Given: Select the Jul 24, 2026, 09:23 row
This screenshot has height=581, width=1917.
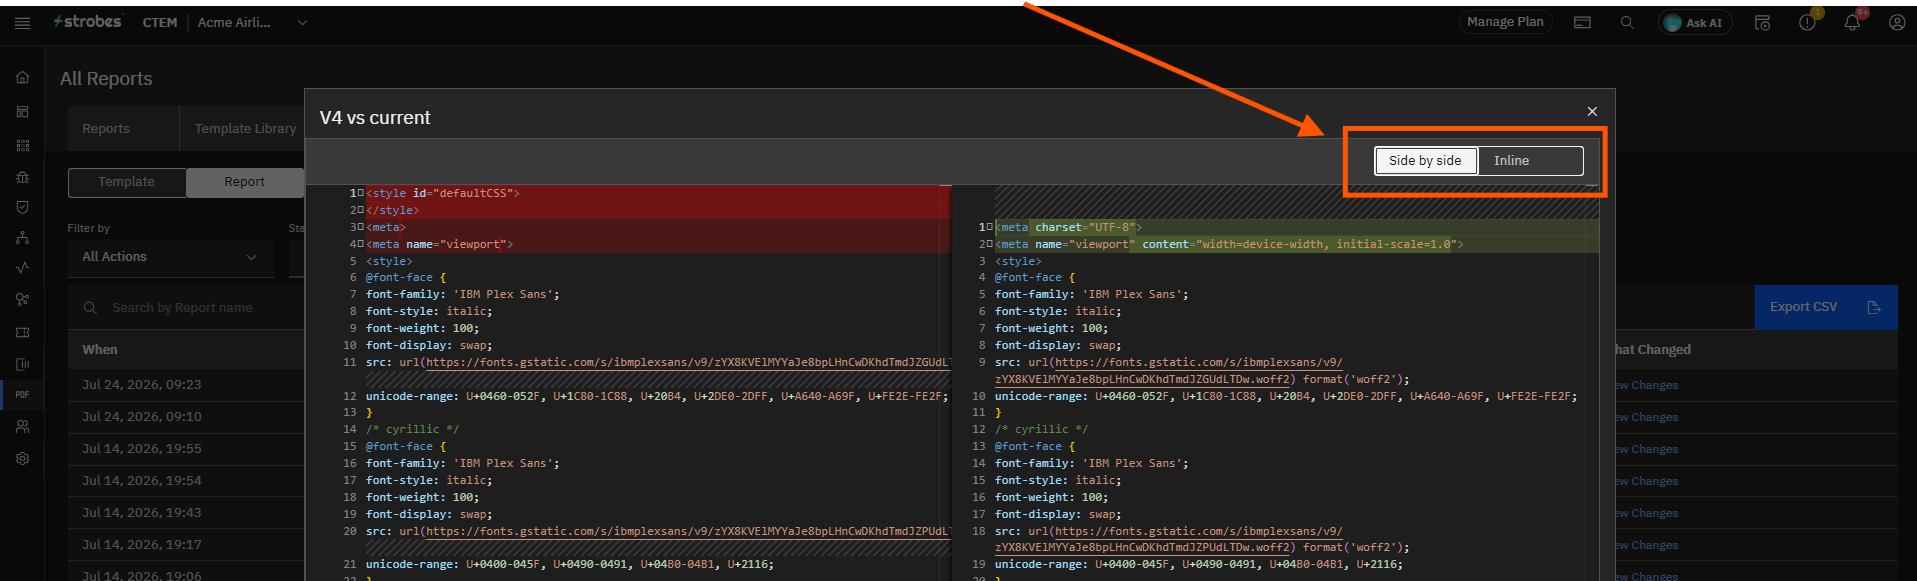Looking at the screenshot, I should (186, 385).
